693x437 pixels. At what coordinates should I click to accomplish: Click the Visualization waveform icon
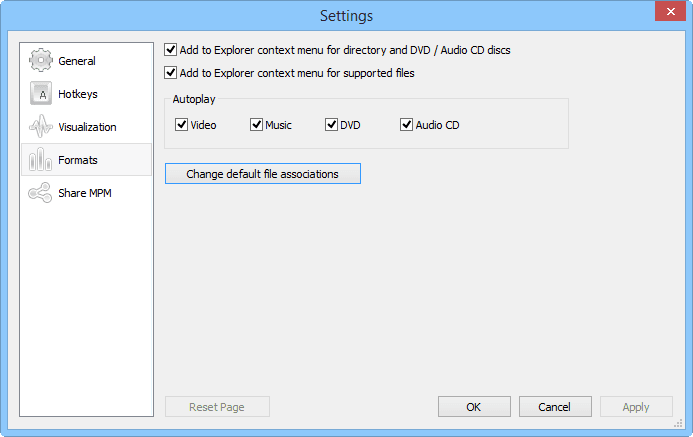(x=40, y=127)
